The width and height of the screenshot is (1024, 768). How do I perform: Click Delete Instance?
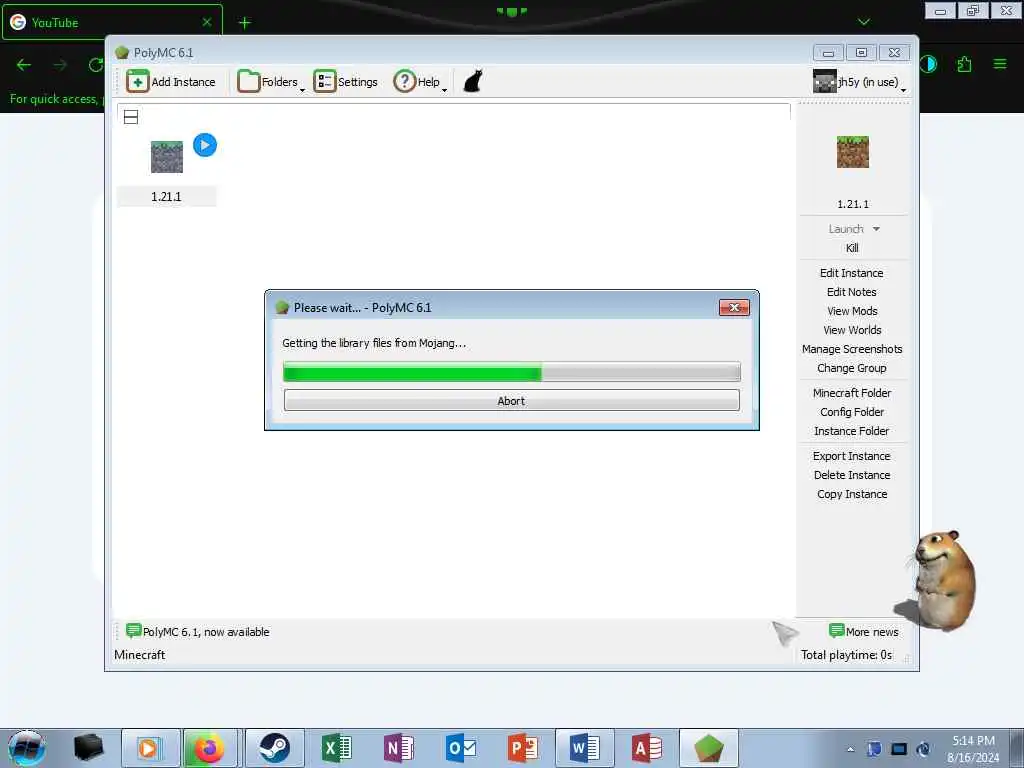(x=852, y=475)
